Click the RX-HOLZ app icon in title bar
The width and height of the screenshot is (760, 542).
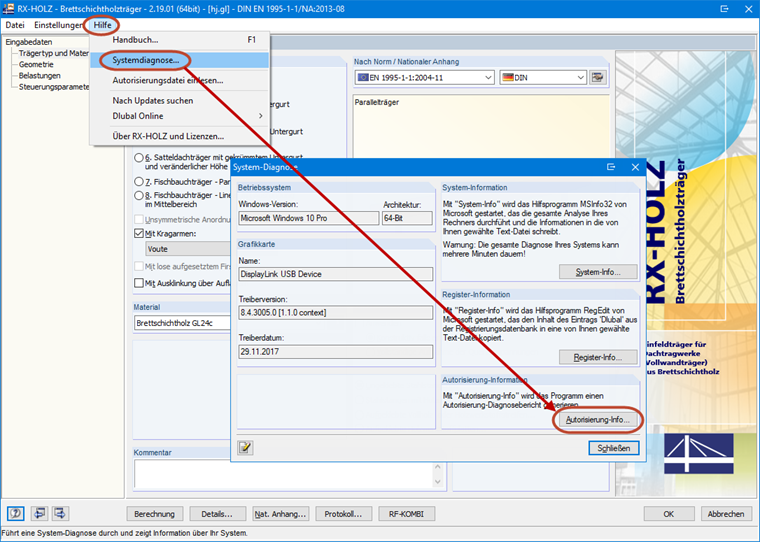(8, 8)
